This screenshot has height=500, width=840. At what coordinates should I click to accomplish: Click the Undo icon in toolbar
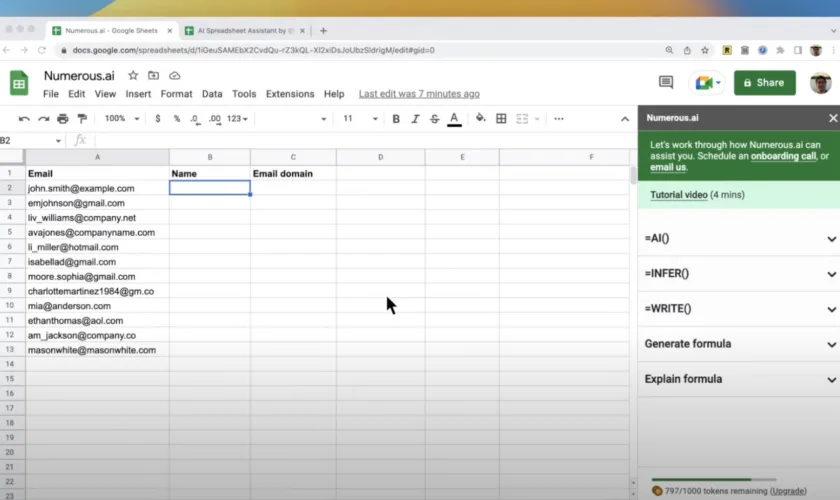[24, 119]
